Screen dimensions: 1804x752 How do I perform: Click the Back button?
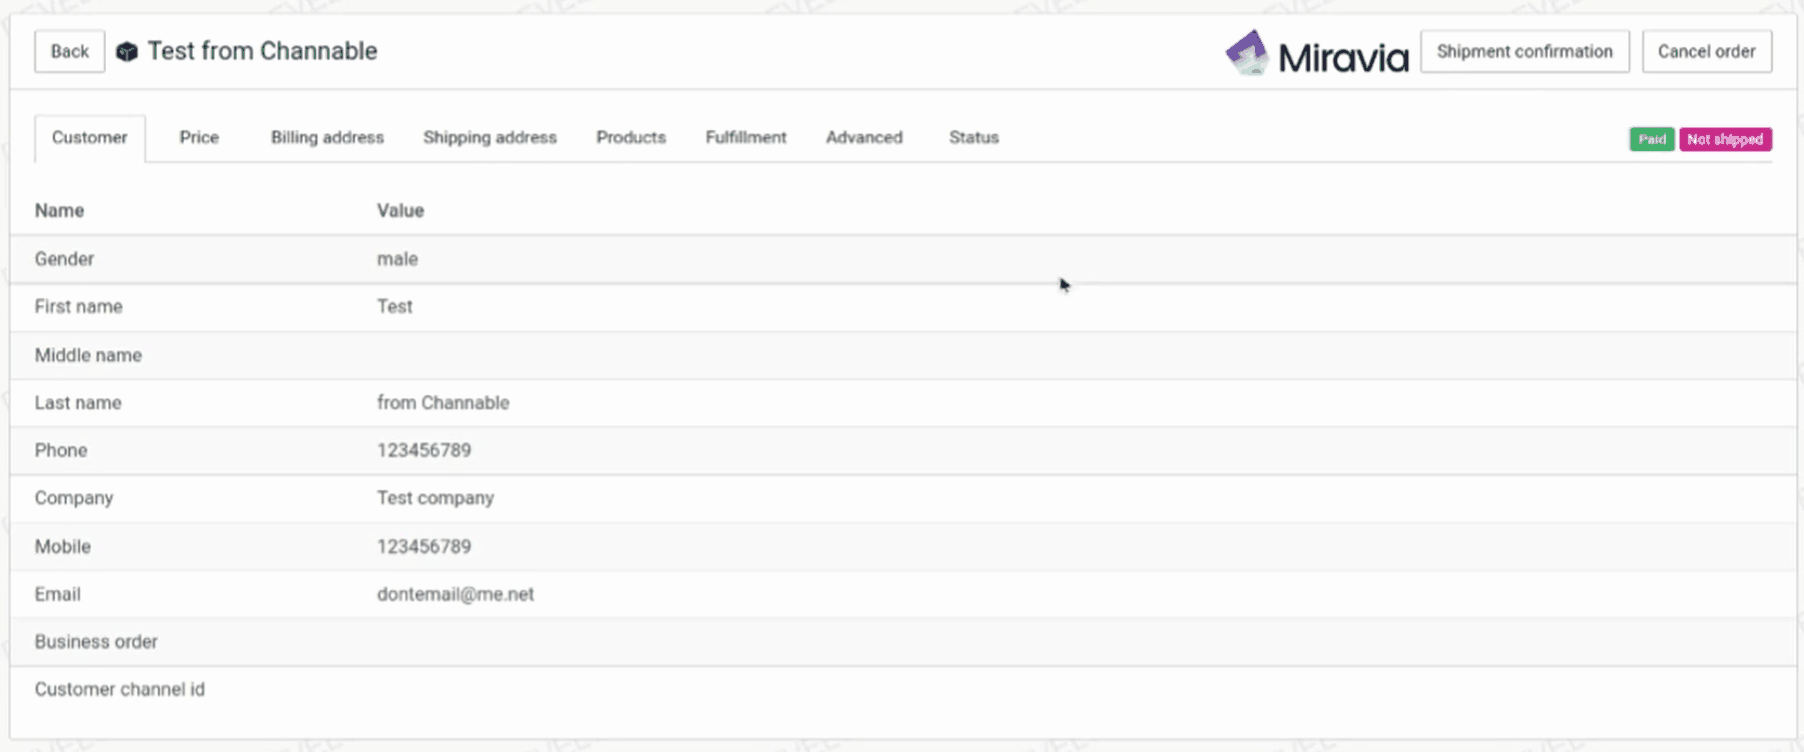tap(69, 51)
